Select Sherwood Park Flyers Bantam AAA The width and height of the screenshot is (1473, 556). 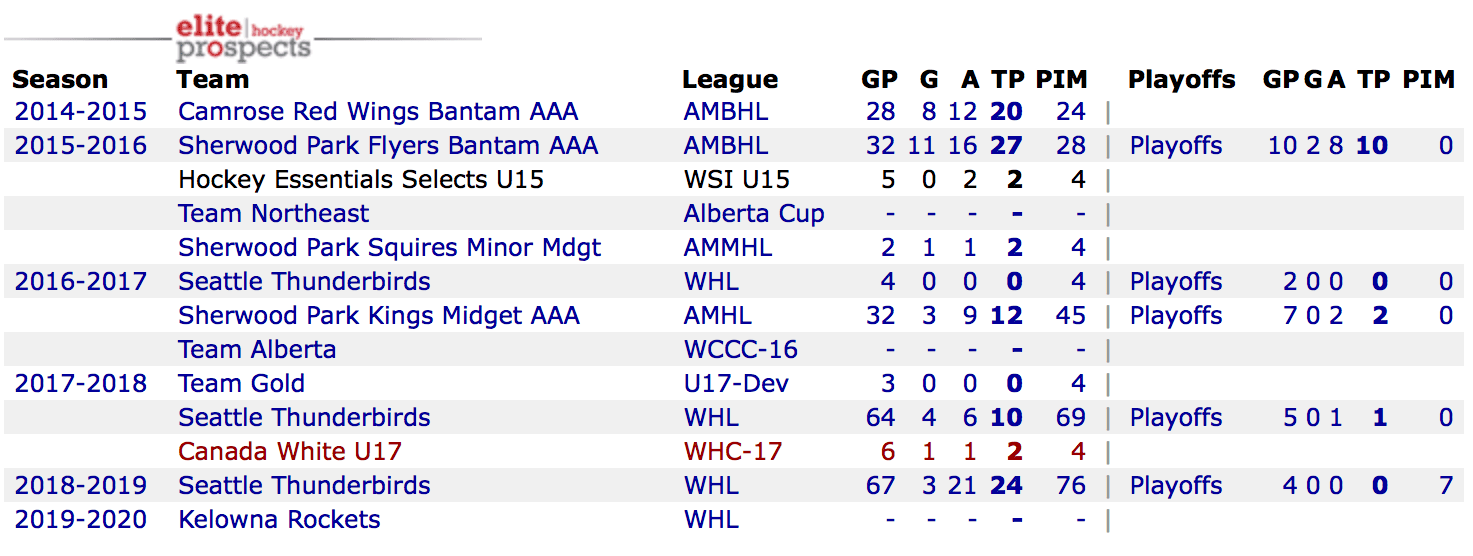[388, 146]
